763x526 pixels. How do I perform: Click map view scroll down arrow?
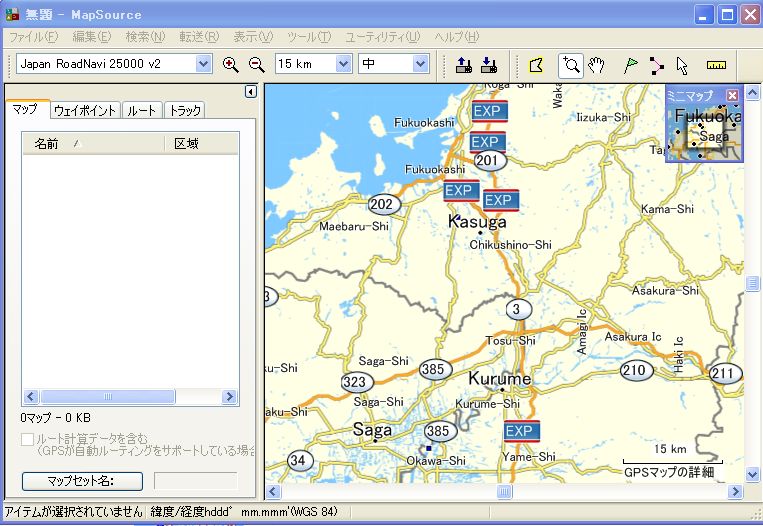[752, 474]
